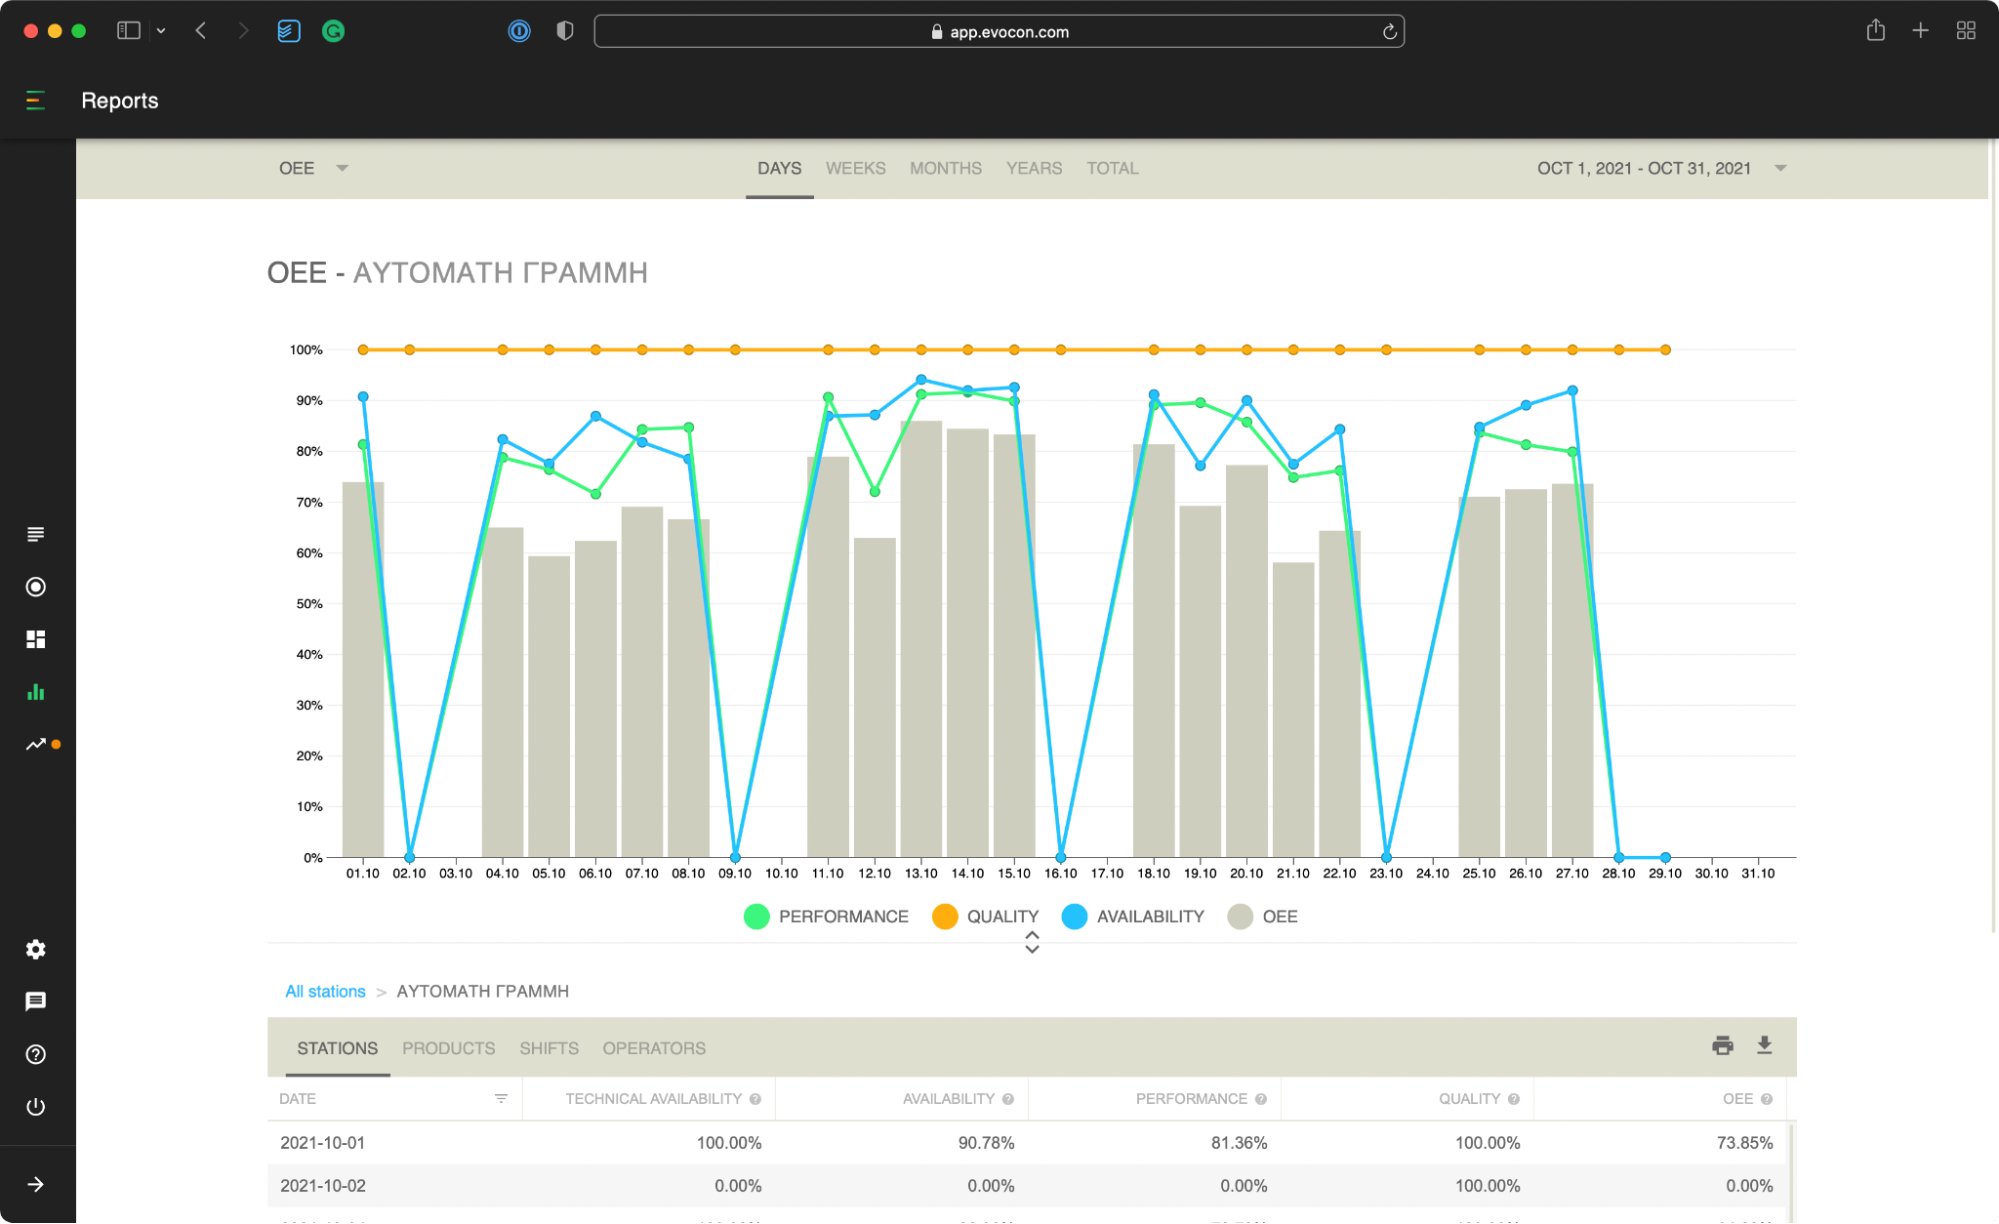This screenshot has height=1224, width=1999.
Task: Select the PRODUCTS tab
Action: pyautogui.click(x=448, y=1048)
